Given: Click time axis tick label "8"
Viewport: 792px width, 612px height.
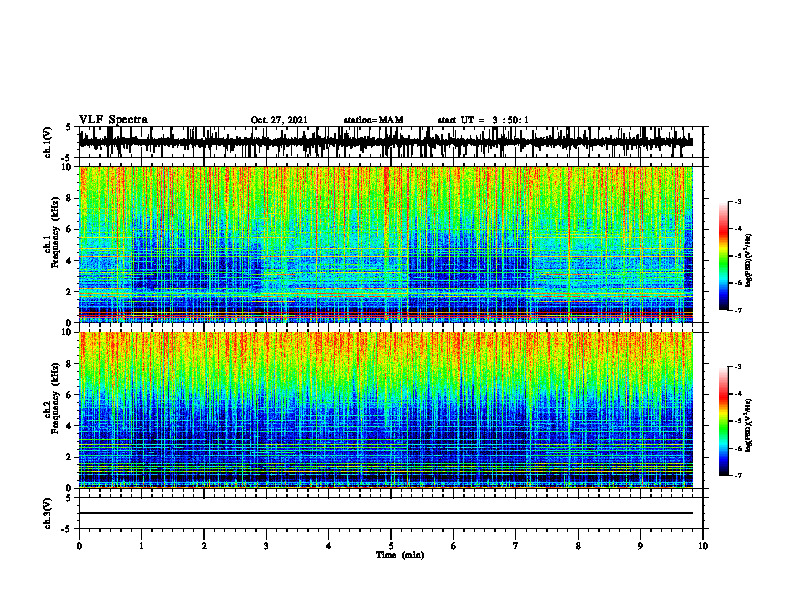Looking at the screenshot, I should 578,546.
